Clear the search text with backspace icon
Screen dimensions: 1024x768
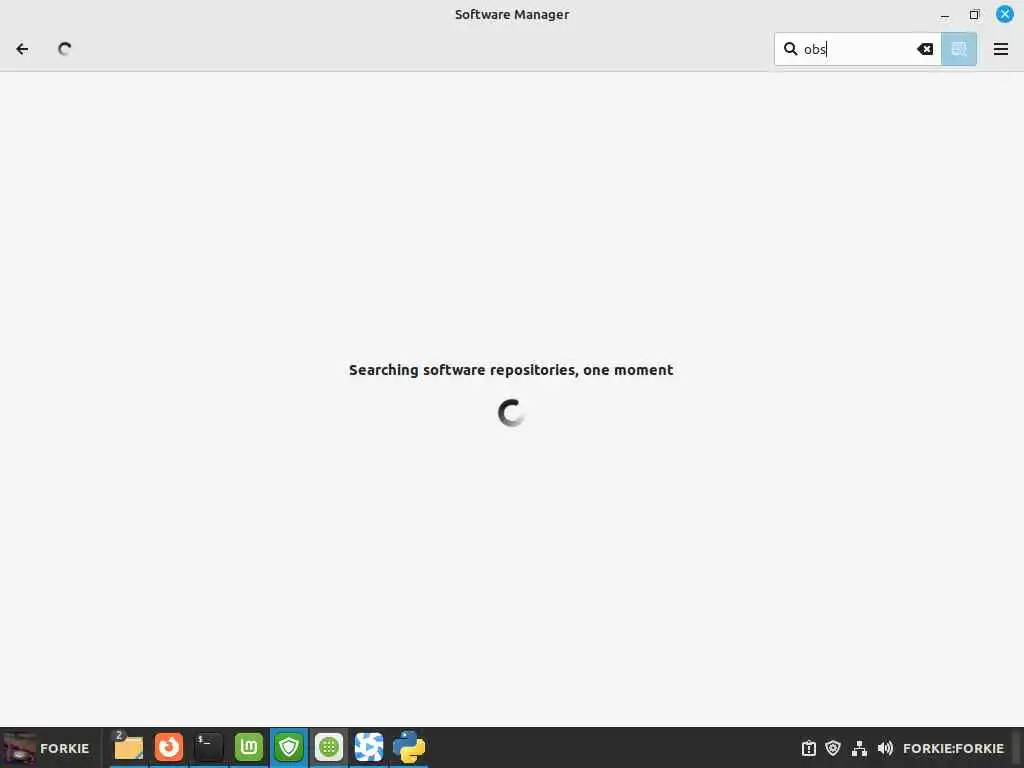[925, 49]
